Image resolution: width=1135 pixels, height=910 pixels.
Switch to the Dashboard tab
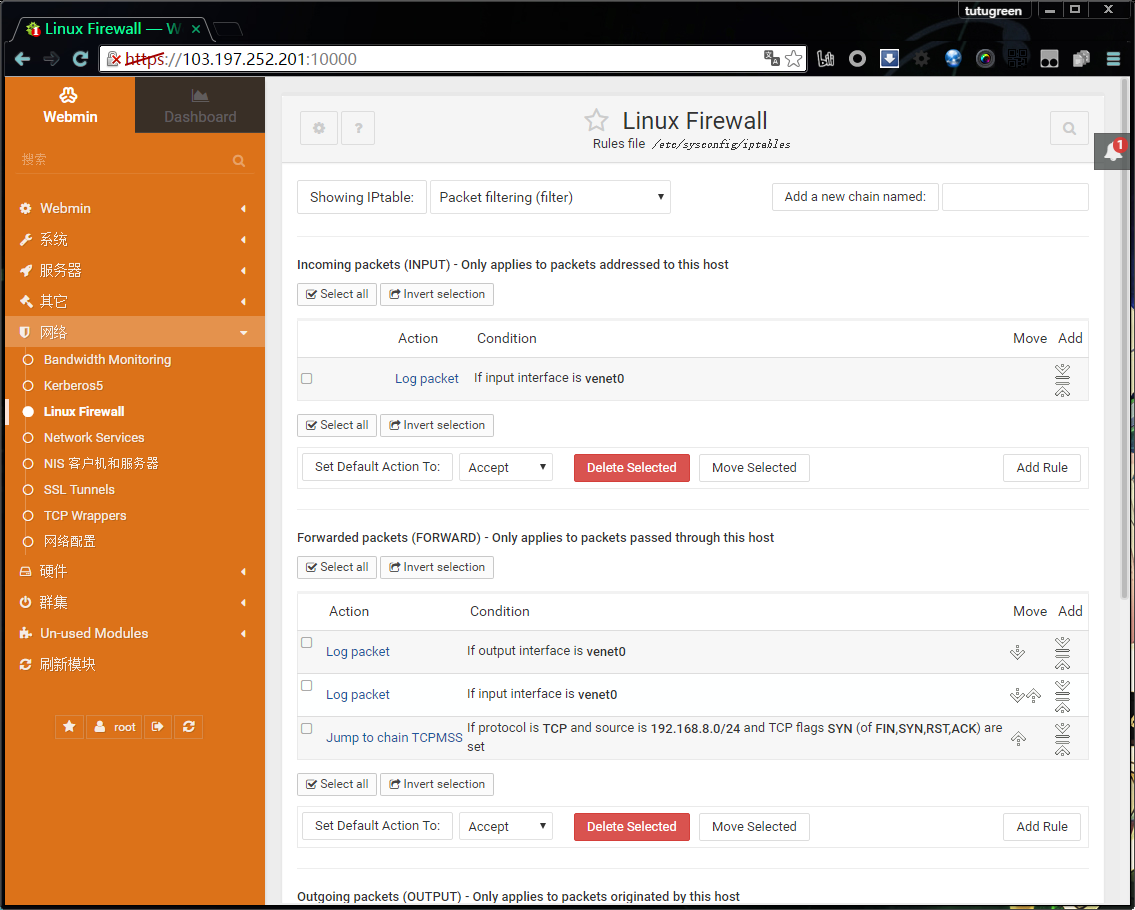(200, 106)
